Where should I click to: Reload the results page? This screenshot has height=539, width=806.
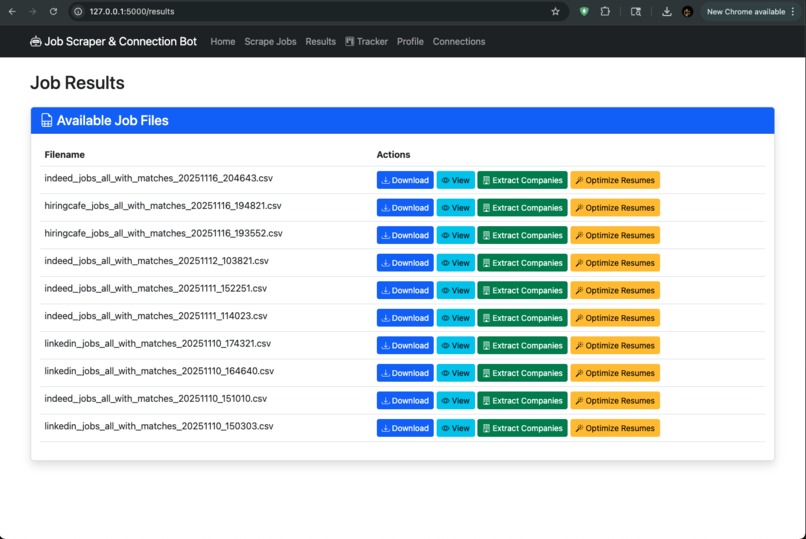(53, 11)
